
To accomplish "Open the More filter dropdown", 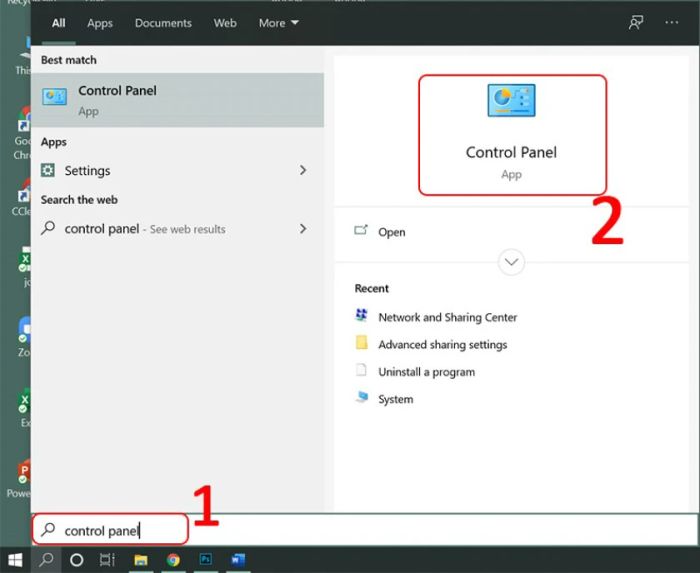I will (x=279, y=23).
